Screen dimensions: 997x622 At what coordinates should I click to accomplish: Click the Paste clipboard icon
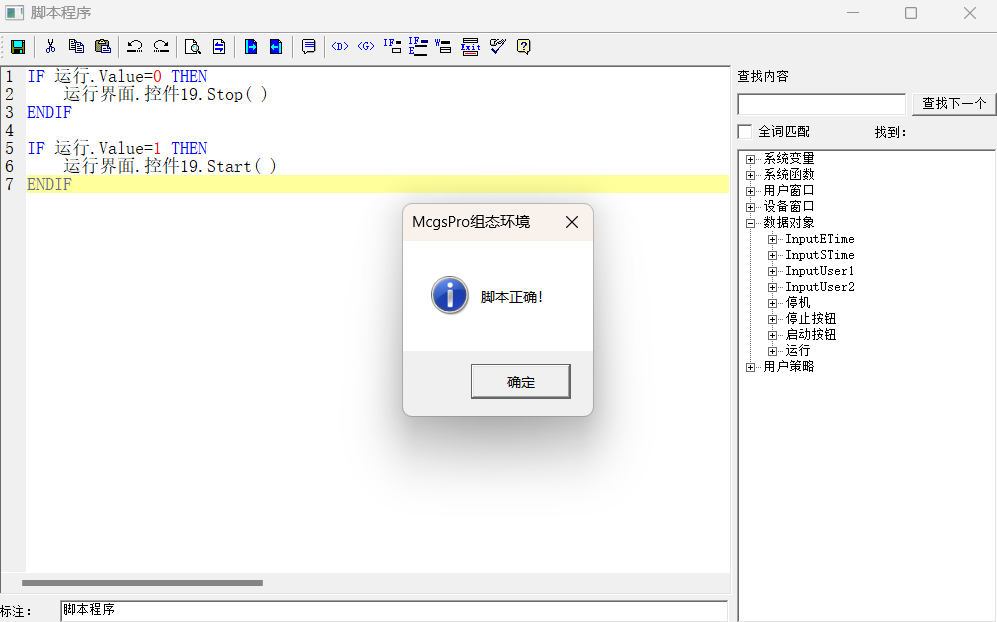click(102, 46)
